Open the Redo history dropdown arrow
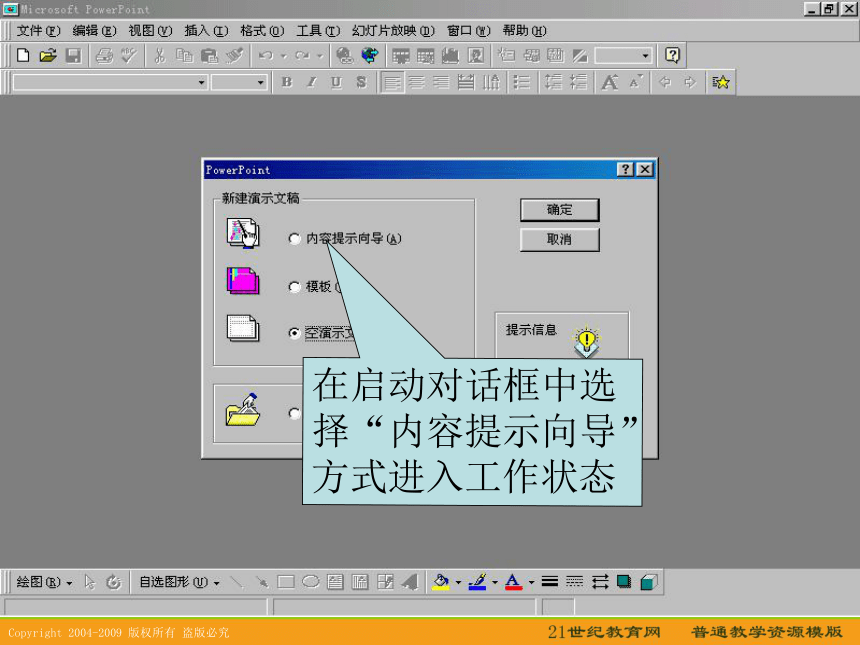This screenshot has height=645, width=860. pyautogui.click(x=320, y=56)
